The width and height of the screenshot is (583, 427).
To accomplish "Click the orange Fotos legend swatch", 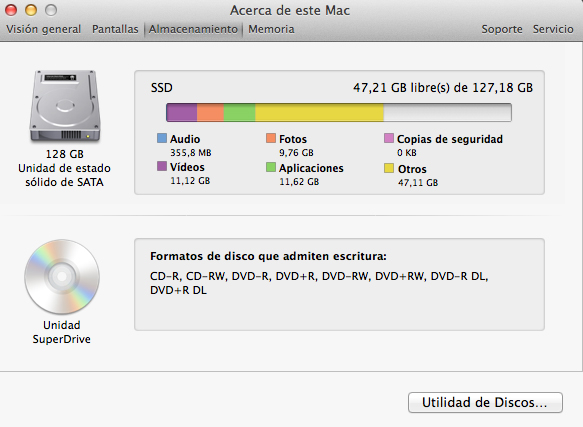I will pyautogui.click(x=271, y=138).
